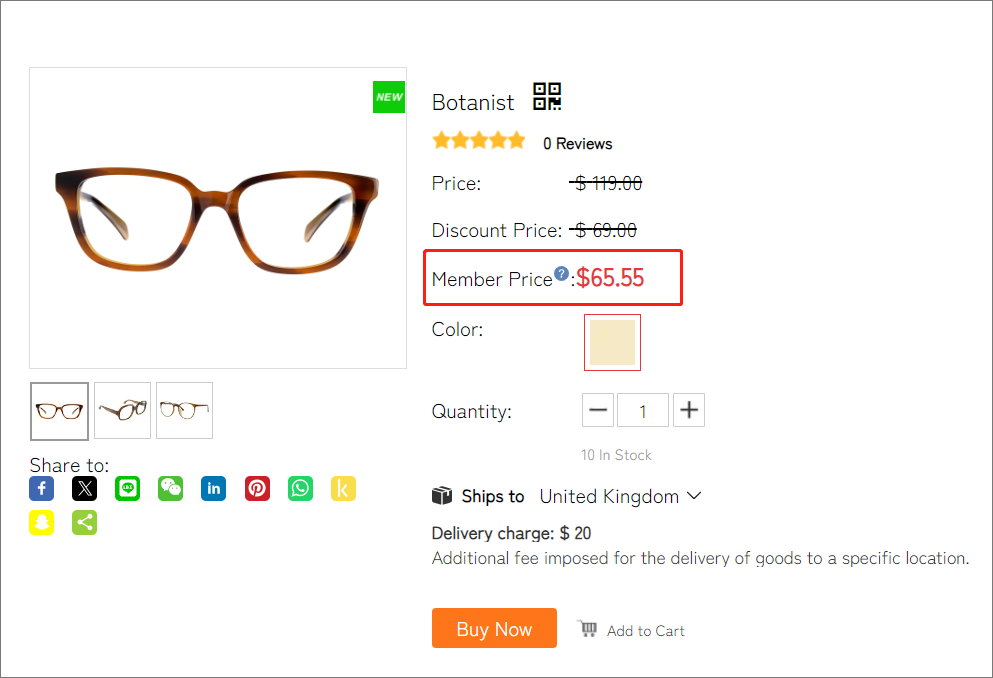Viewport: 993px width, 678px height.
Task: Add the glasses to cart
Action: tap(632, 630)
